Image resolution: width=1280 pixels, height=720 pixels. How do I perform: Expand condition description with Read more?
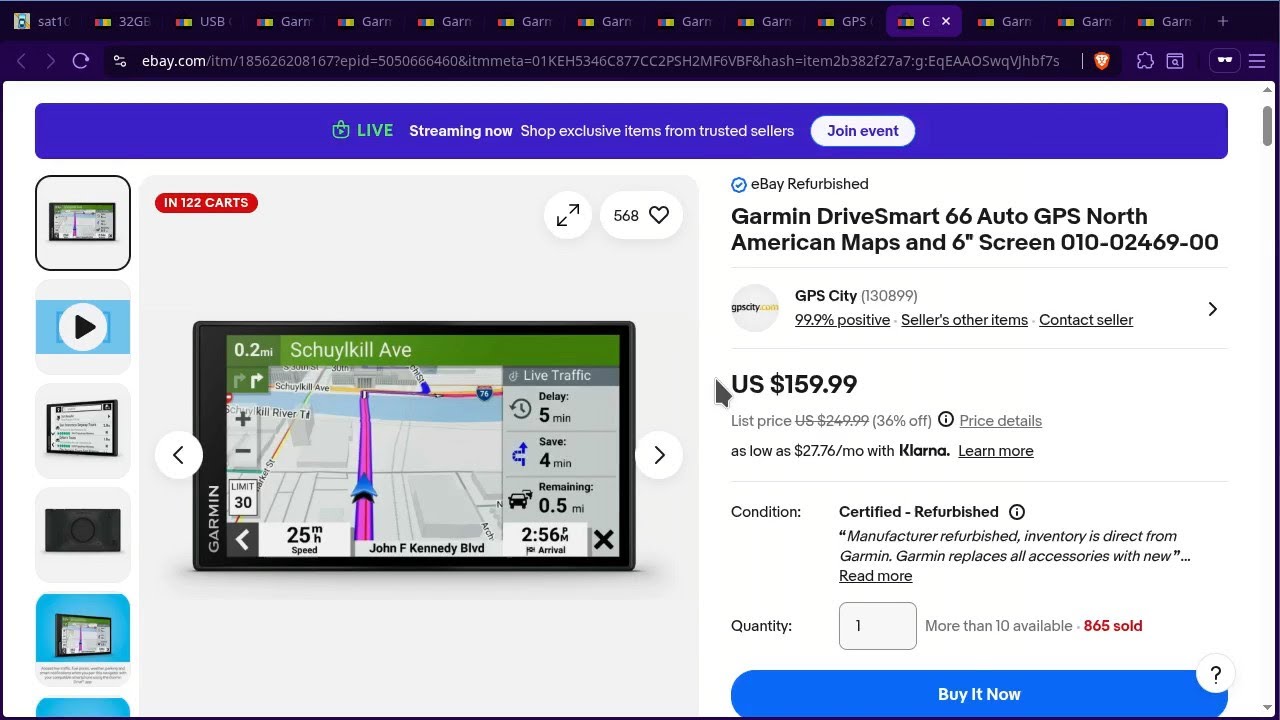pos(875,576)
